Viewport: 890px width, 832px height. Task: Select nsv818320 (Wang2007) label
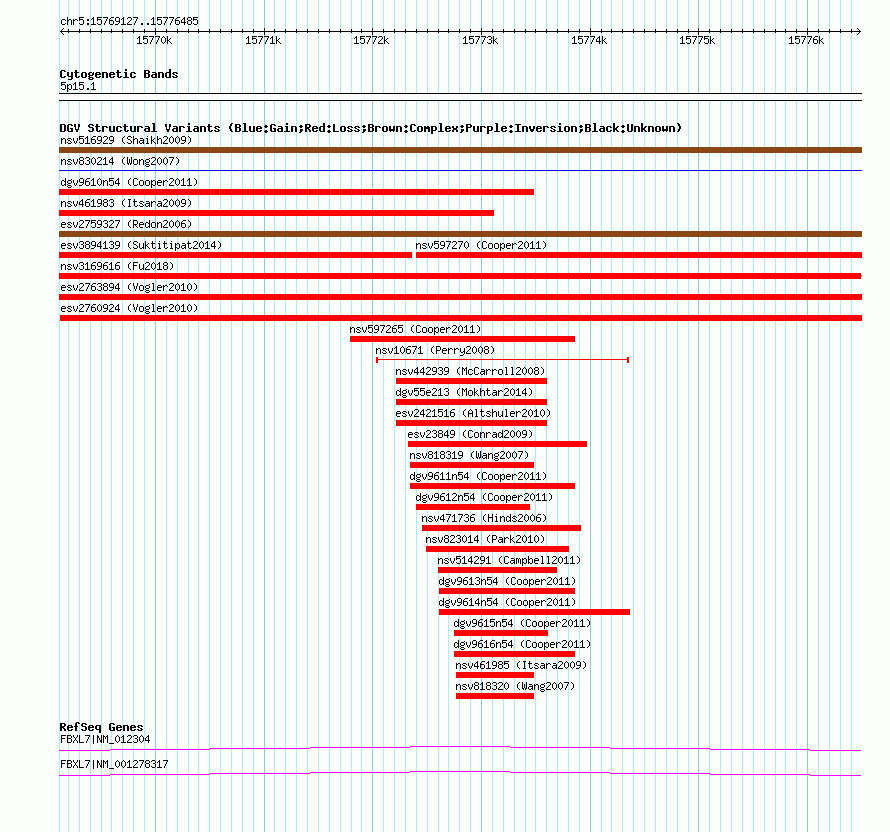pos(515,686)
